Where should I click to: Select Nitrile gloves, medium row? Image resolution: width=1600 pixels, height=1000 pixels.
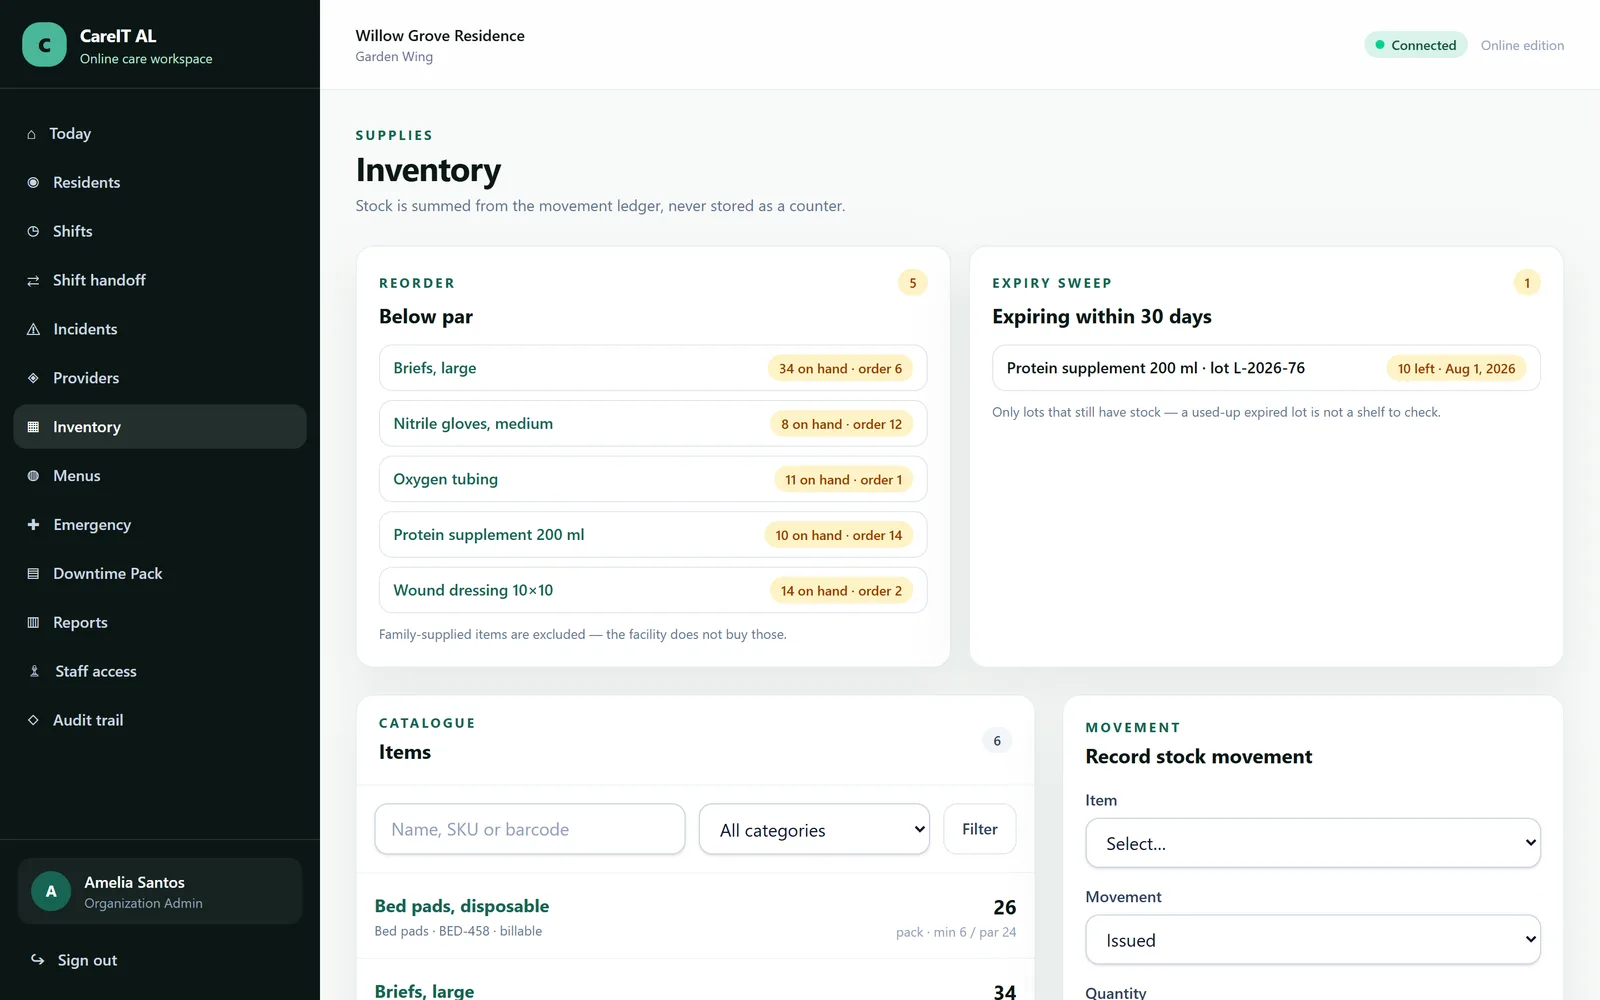coord(653,424)
